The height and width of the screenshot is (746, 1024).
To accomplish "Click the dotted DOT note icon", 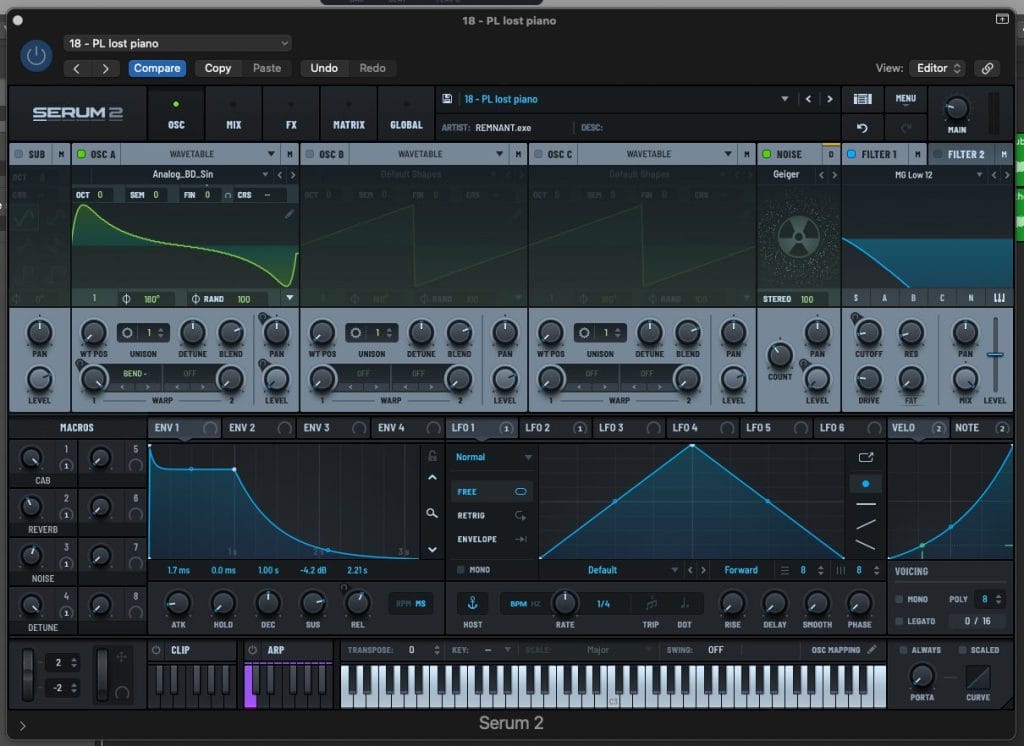I will coord(684,604).
